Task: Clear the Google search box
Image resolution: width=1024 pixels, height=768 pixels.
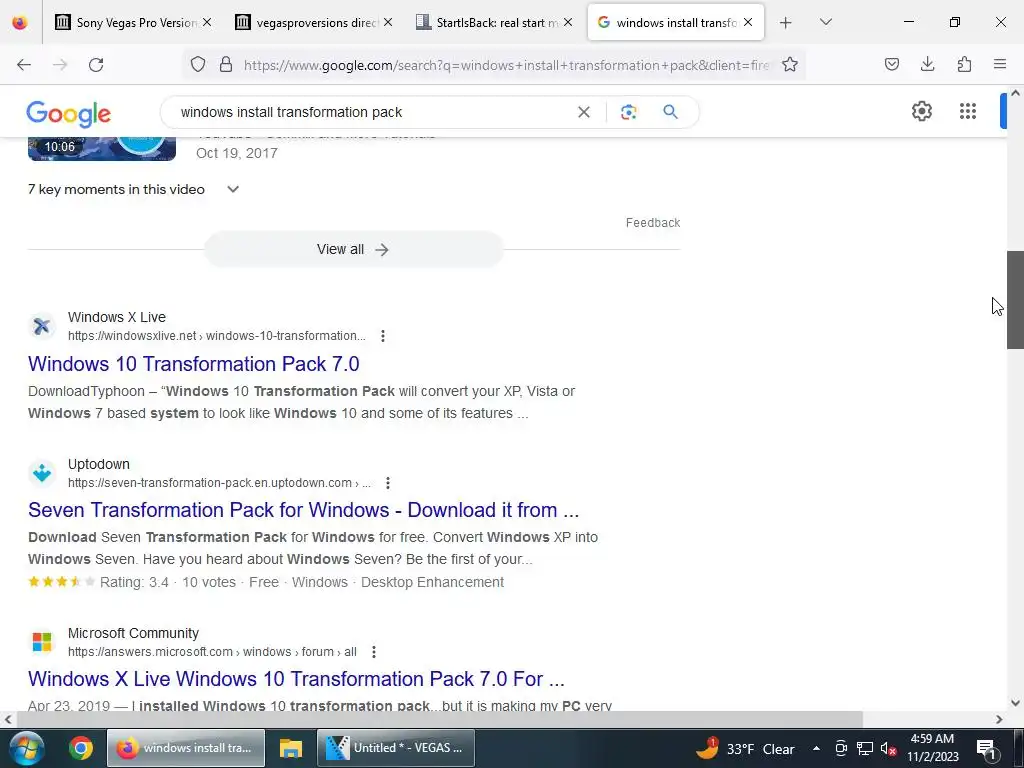Action: [584, 112]
